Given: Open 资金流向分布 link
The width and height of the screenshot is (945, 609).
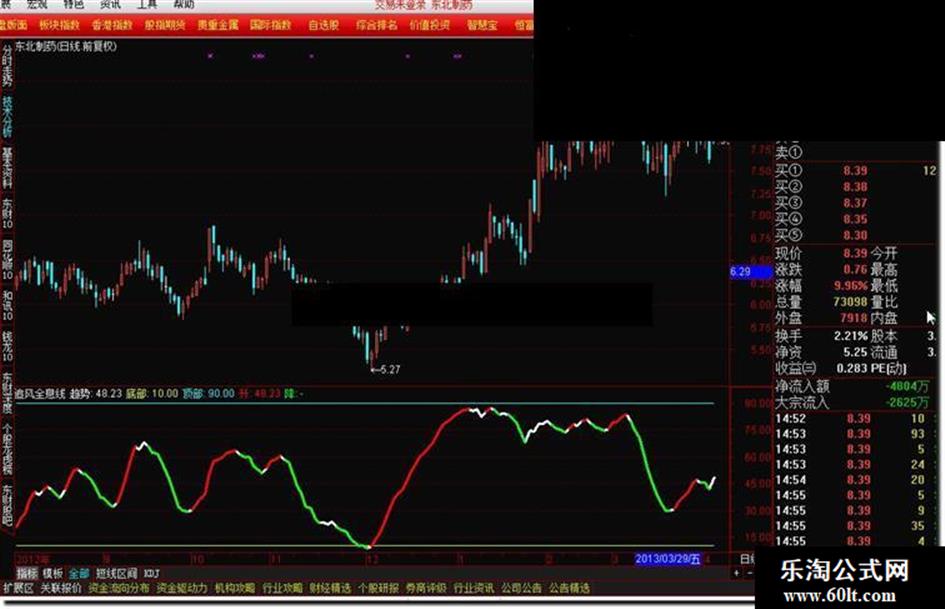Looking at the screenshot, I should 119,588.
